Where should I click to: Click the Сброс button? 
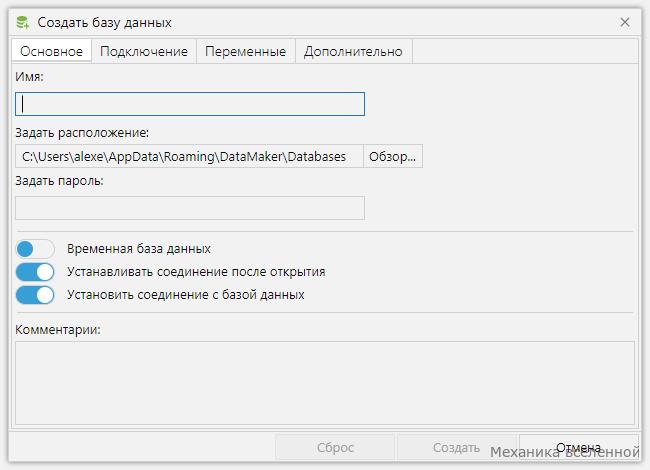tap(335, 447)
